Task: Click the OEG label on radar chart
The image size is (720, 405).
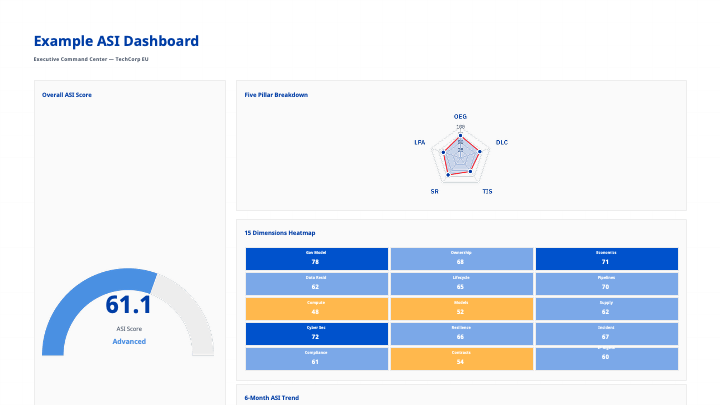Action: (460, 116)
